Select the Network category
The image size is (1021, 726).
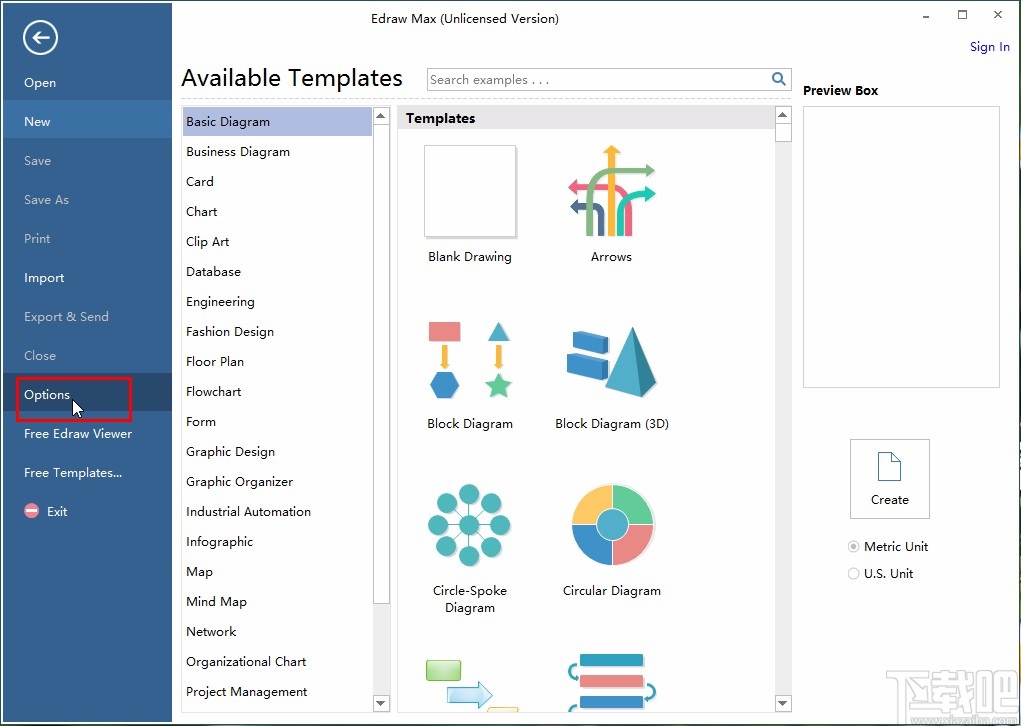click(x=277, y=631)
